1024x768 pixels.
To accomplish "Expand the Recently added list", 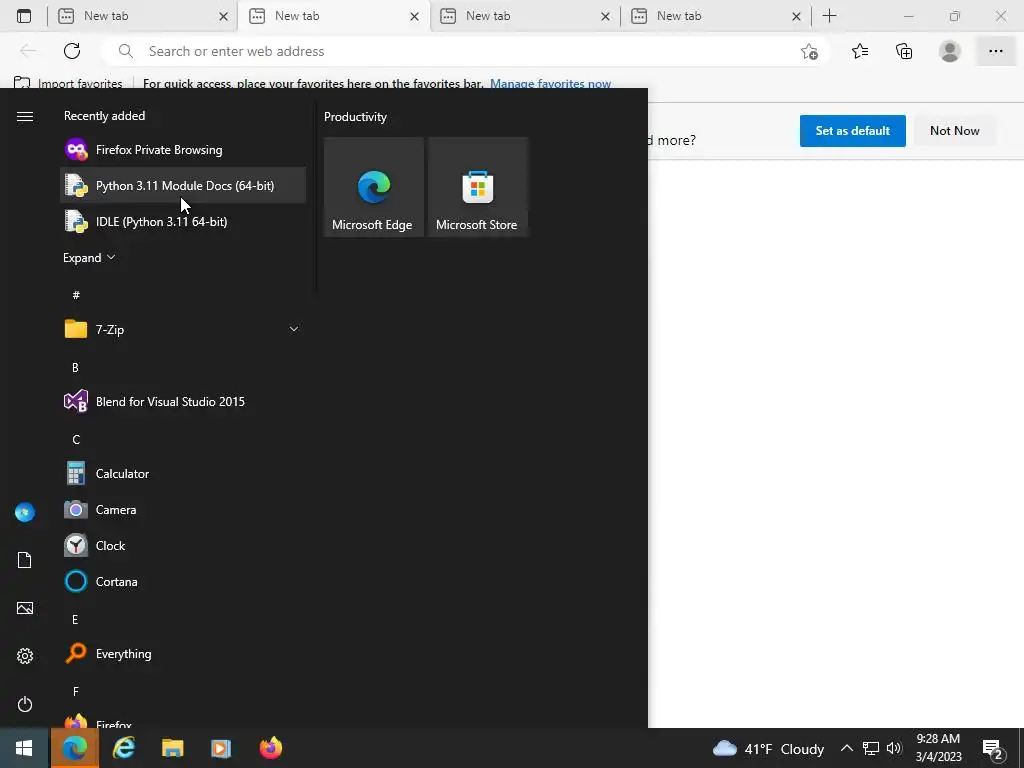I will pos(89,257).
